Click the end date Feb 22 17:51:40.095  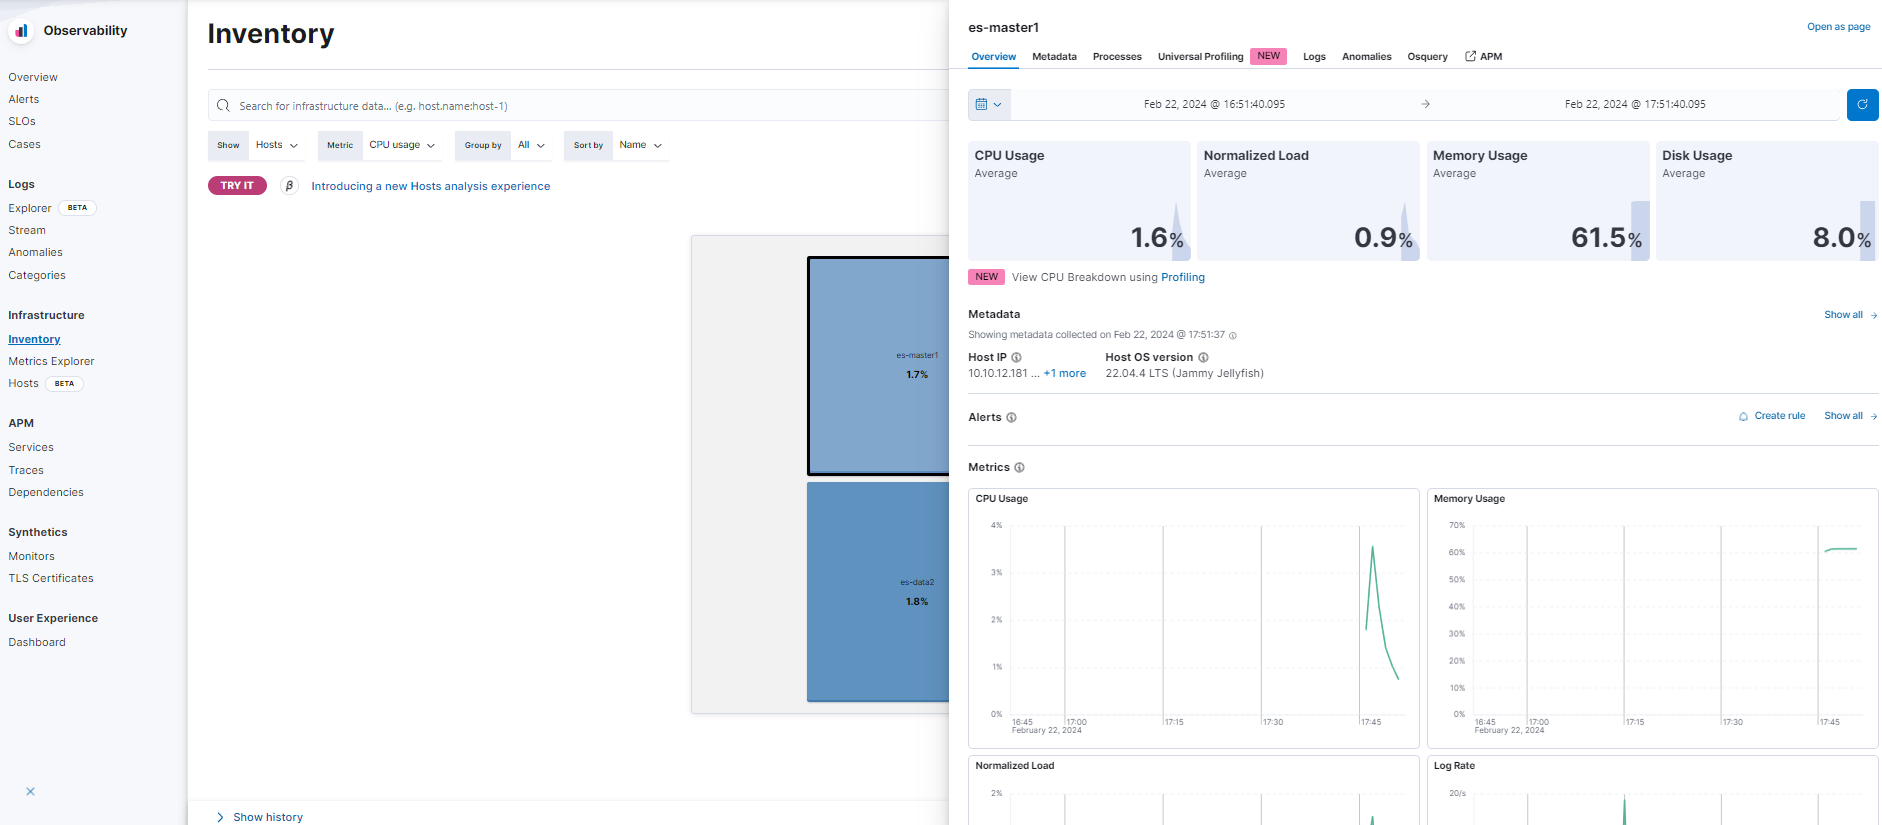click(x=1635, y=104)
